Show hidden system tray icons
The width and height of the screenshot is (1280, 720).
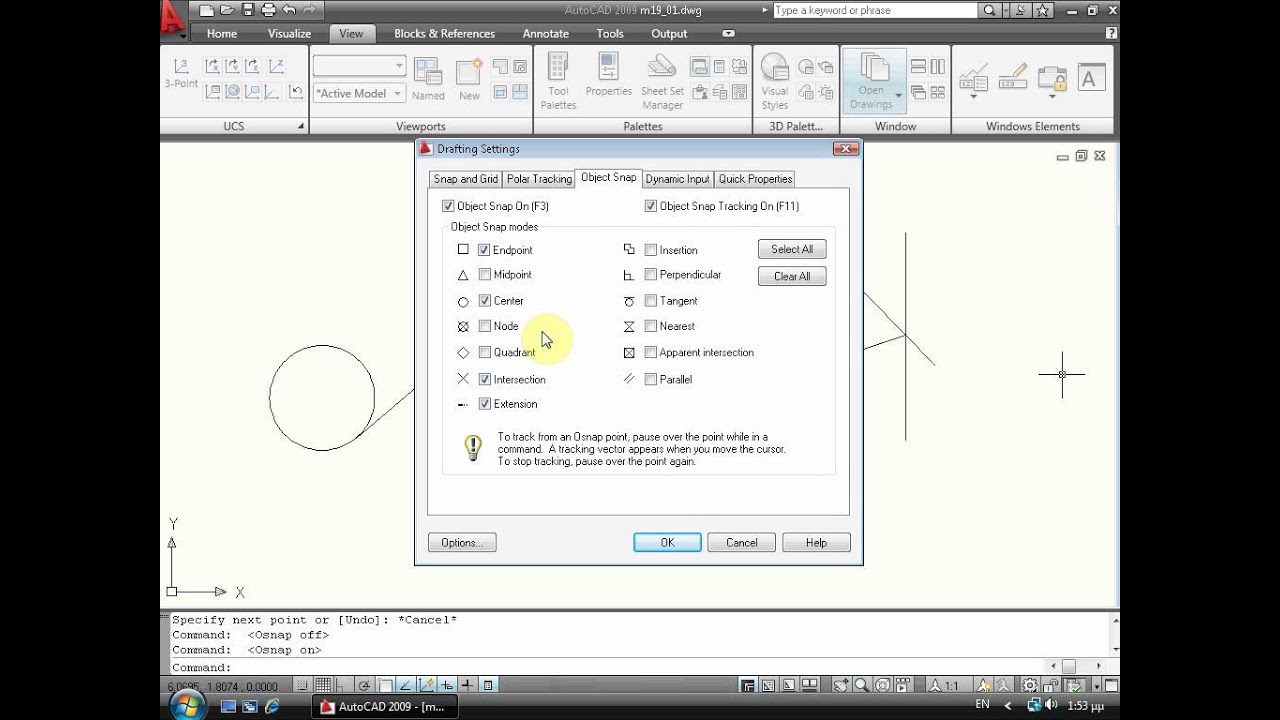(x=1007, y=705)
